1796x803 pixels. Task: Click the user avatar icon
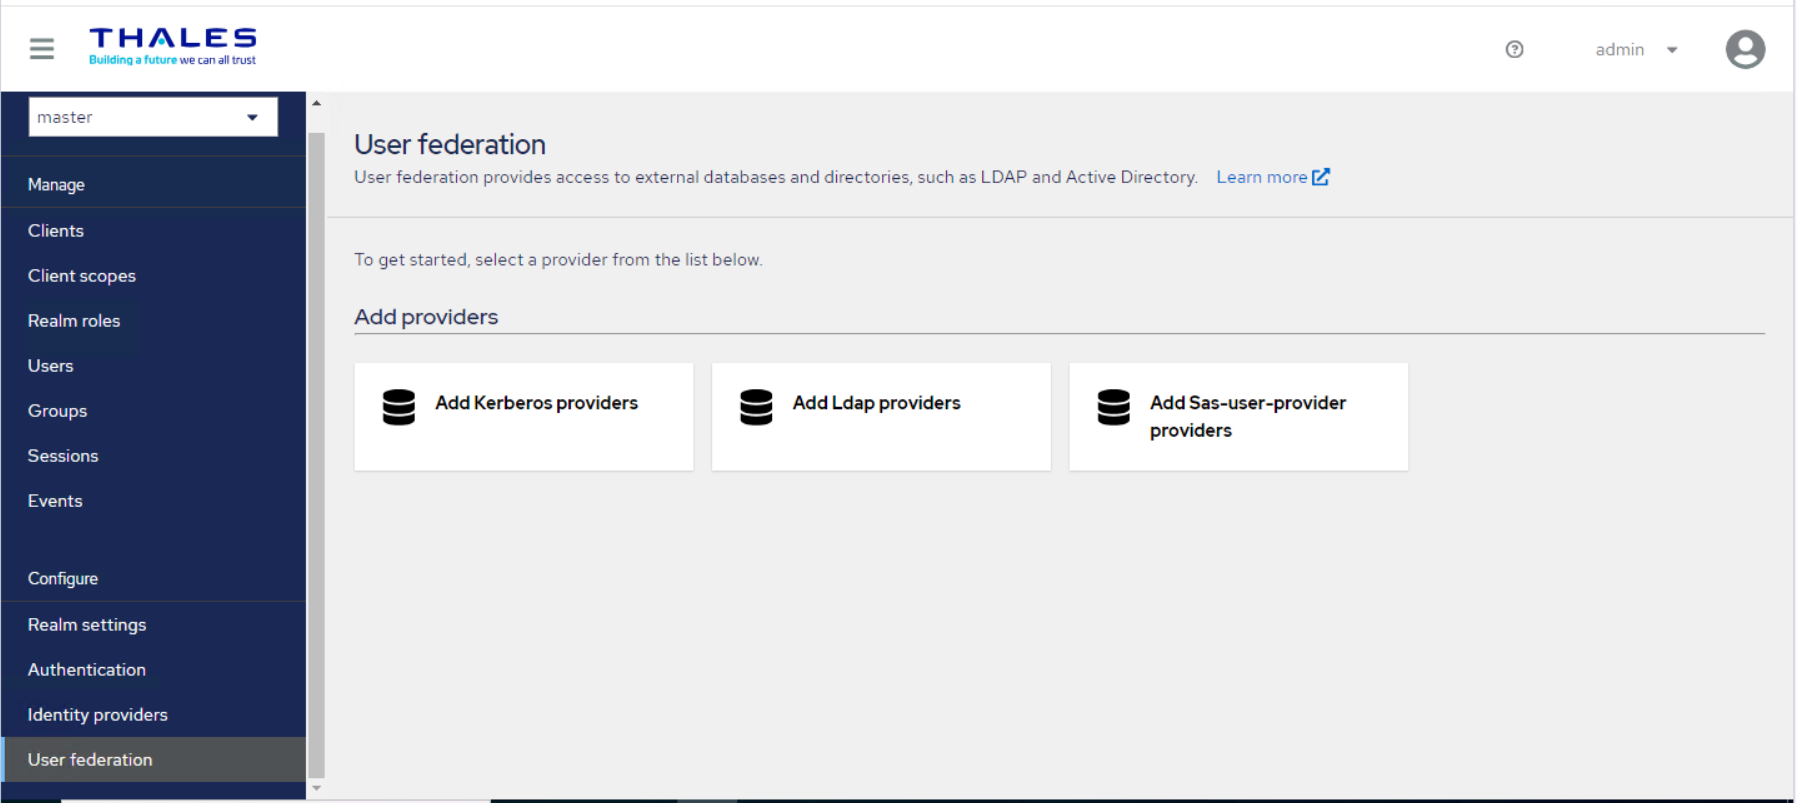click(1745, 49)
